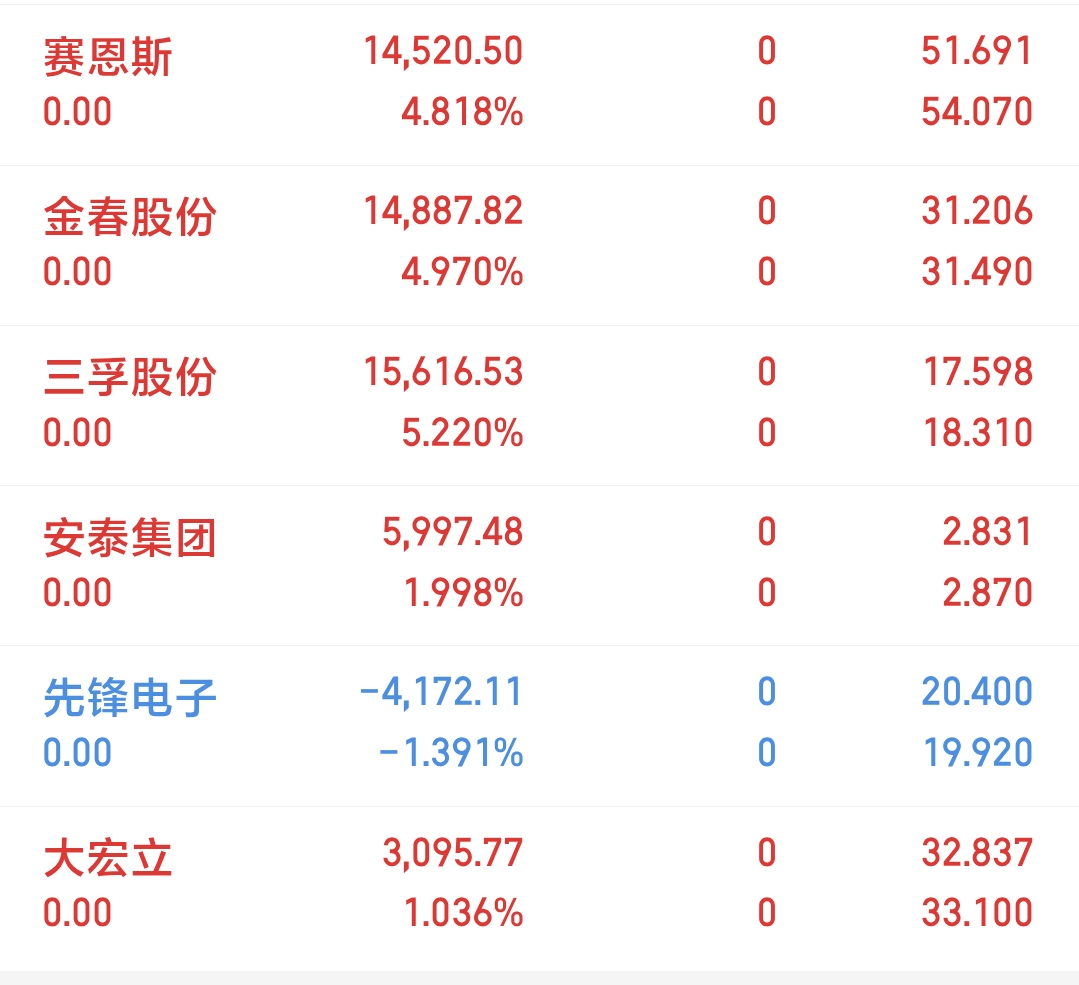Tap the 33.100 current price
Image resolution: width=1079 pixels, height=985 pixels.
point(977,913)
